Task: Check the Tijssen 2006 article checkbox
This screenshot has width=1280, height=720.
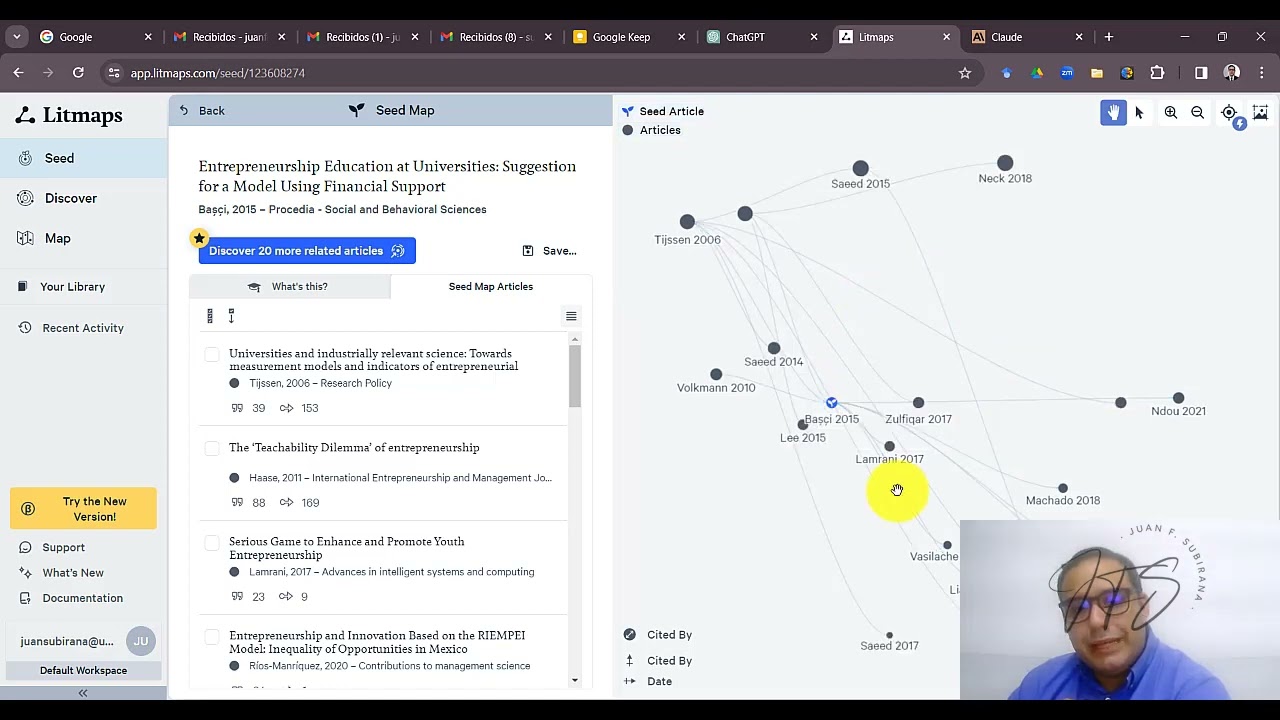Action: tap(212, 354)
